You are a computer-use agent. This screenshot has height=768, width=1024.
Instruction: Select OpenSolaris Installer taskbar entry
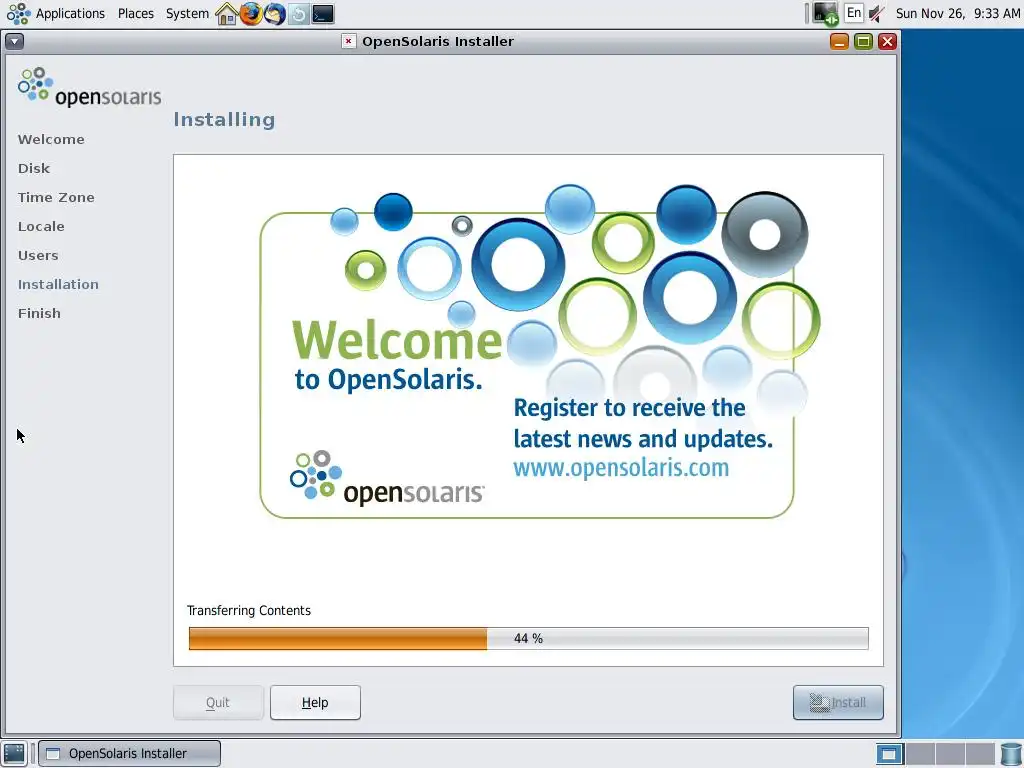point(129,754)
